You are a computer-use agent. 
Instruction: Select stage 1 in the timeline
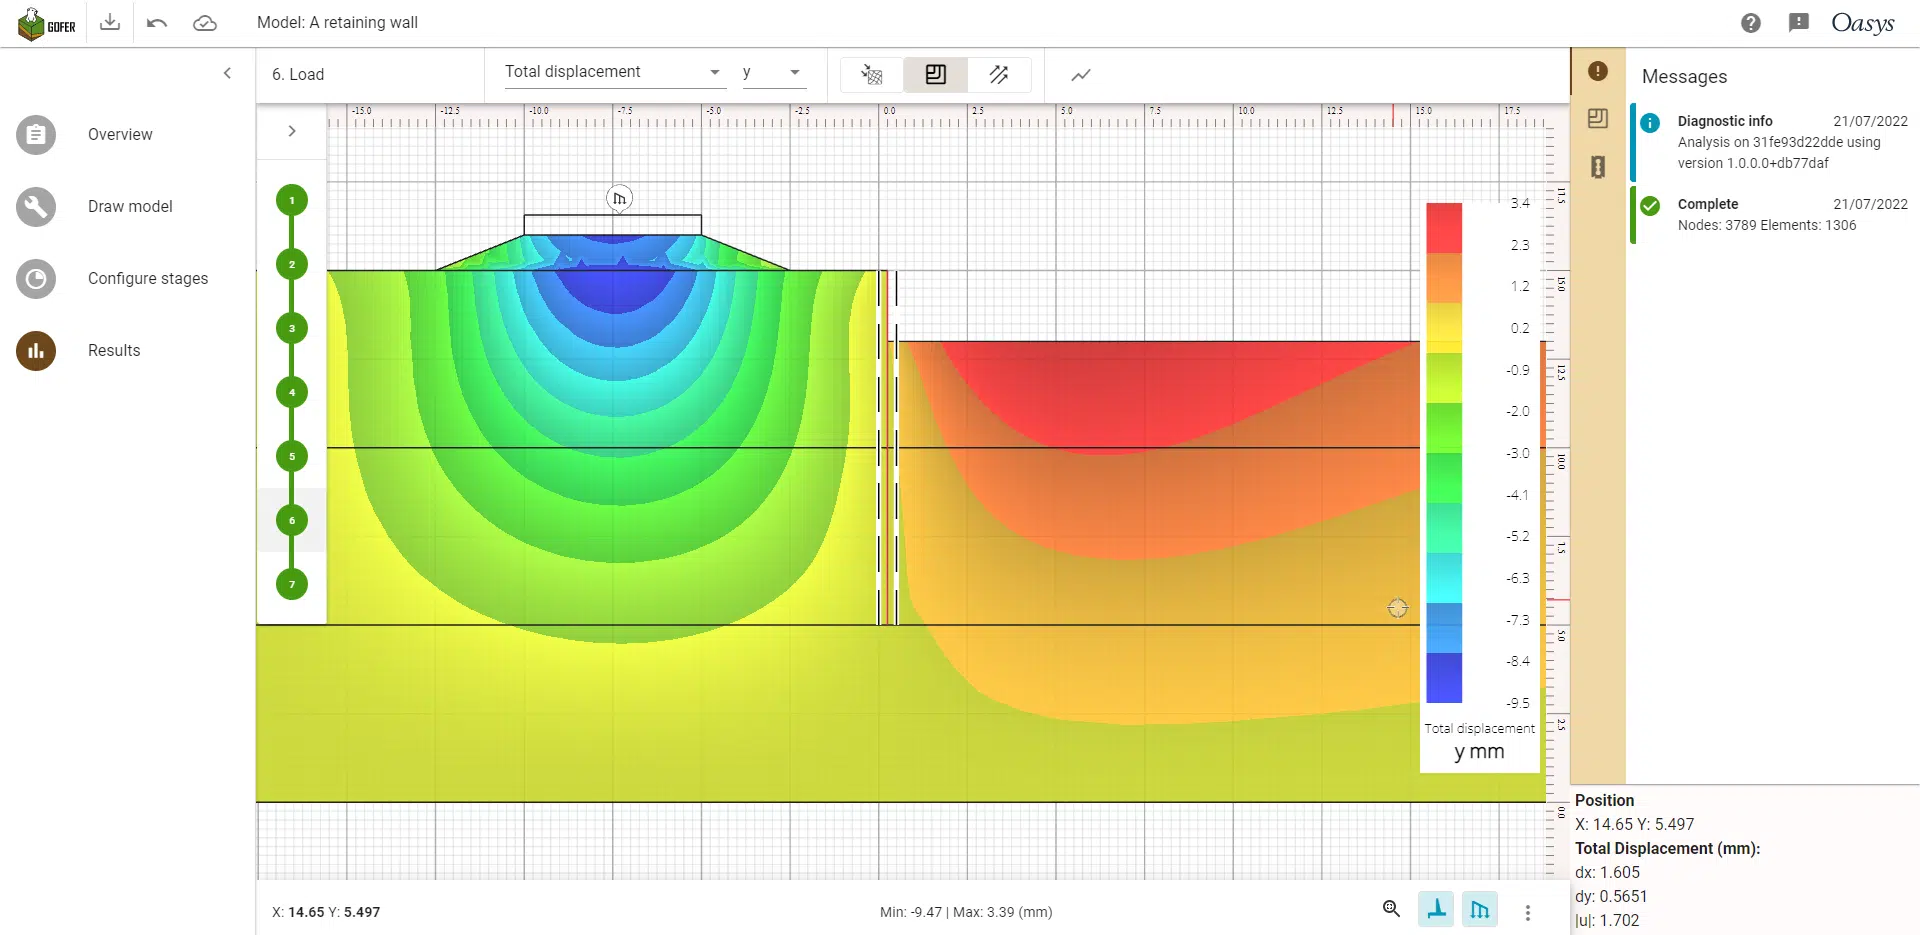292,200
